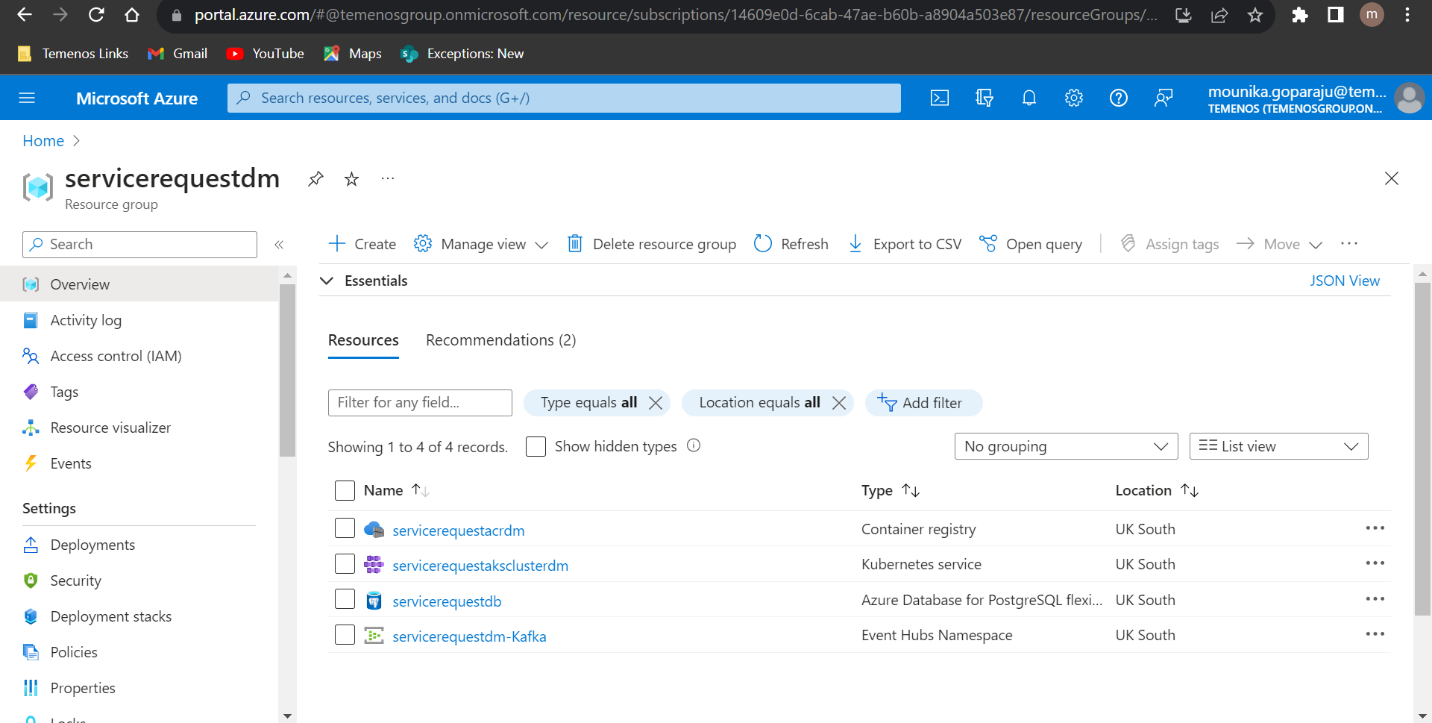The height and width of the screenshot is (723, 1432).
Task: Open the Azure portal hamburger menu
Action: pyautogui.click(x=27, y=98)
